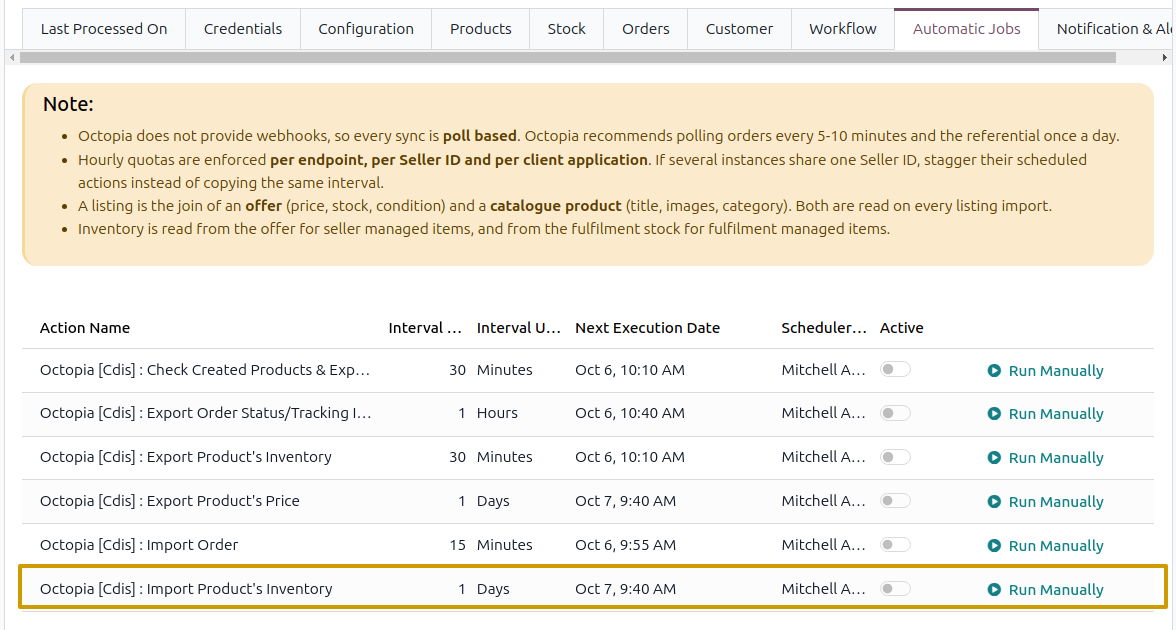Open 'Octopia [Cdis] : Import Order' row
The width and height of the screenshot is (1176, 630).
tap(588, 545)
